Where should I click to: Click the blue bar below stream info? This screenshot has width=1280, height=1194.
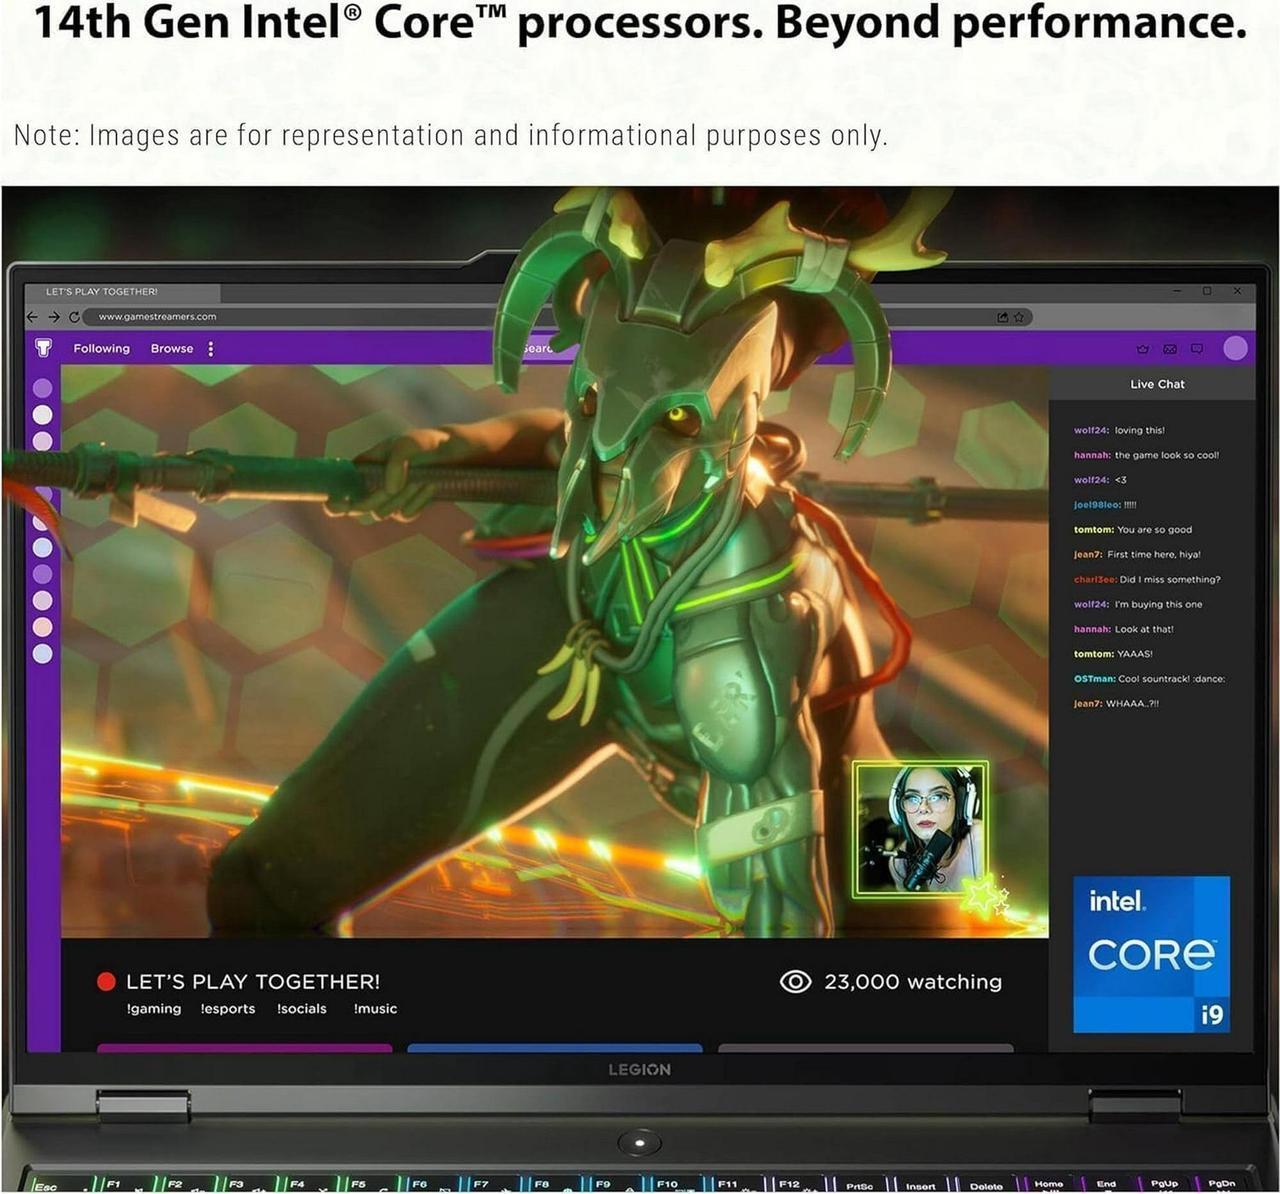[555, 1048]
